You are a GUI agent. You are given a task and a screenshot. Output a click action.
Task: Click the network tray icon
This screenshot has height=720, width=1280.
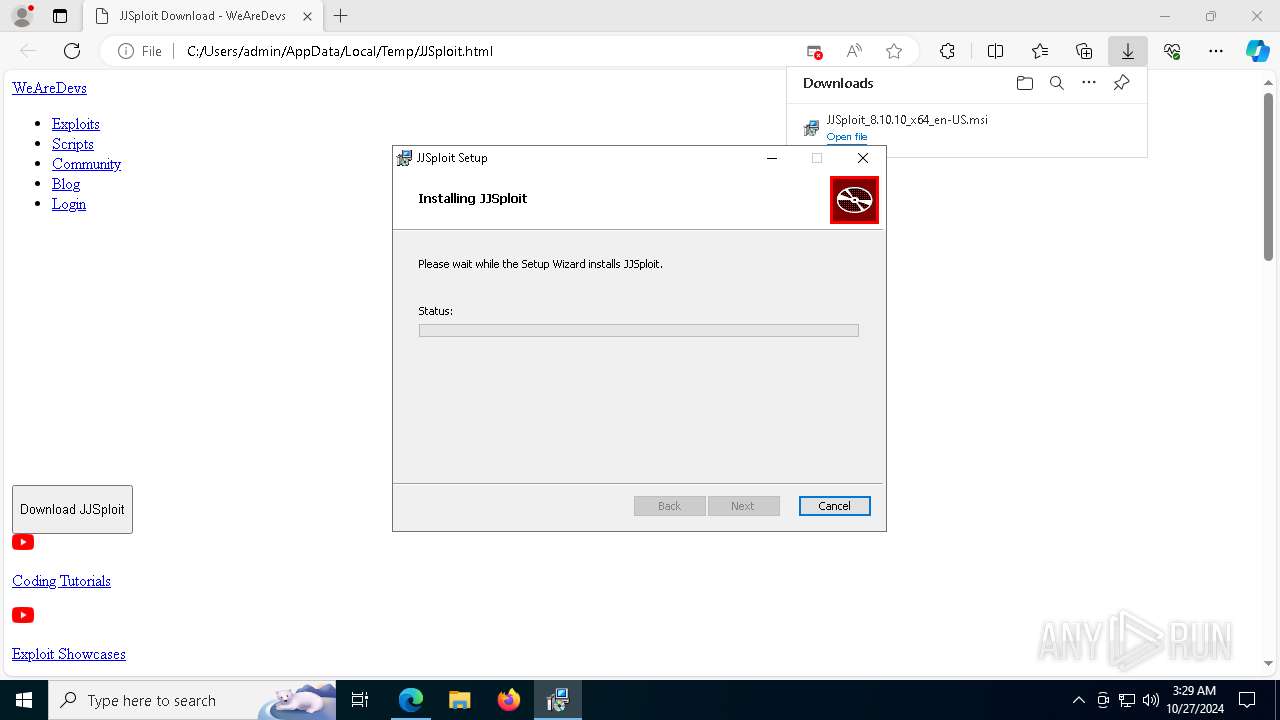coord(1127,700)
